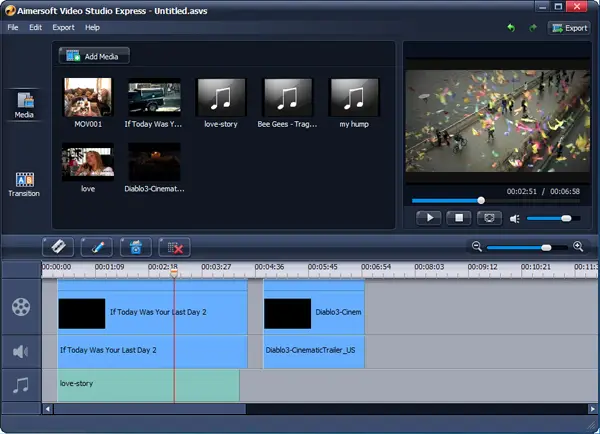Zoom in the timeline with plus magnifier

(578, 246)
